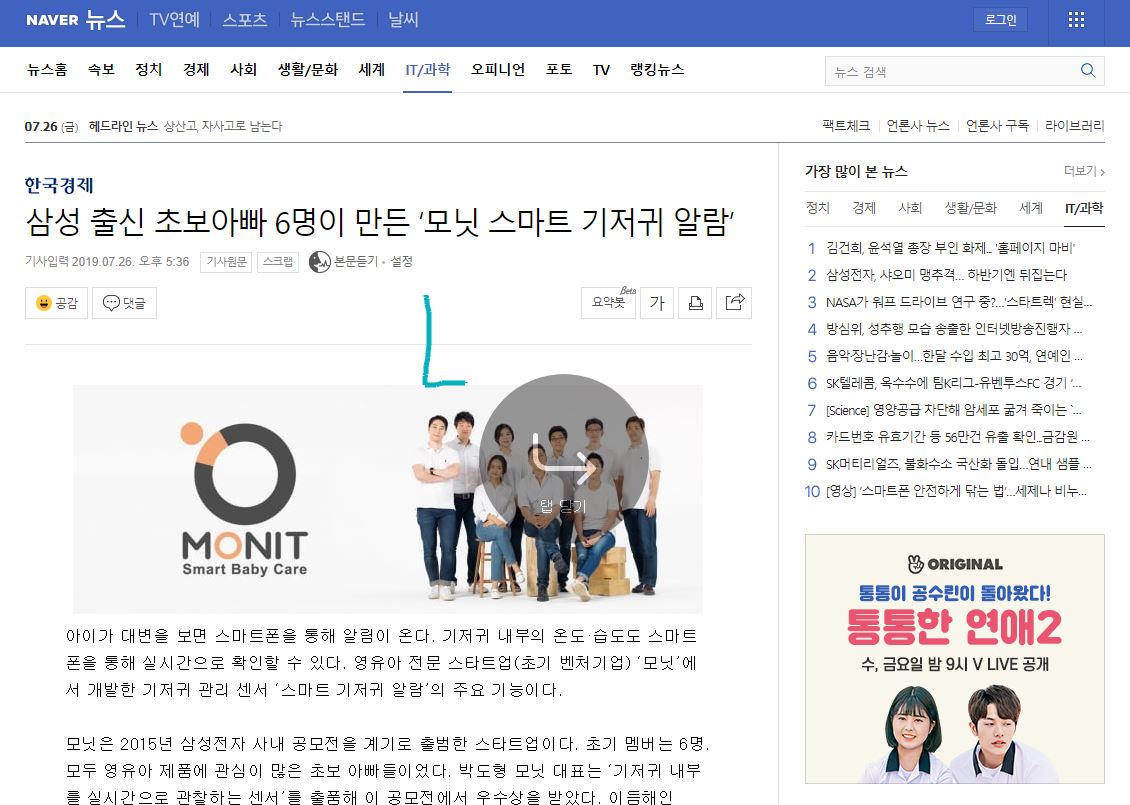Click the 뉴스 logo link
Viewport: 1130px width, 805px height.
coord(105,19)
